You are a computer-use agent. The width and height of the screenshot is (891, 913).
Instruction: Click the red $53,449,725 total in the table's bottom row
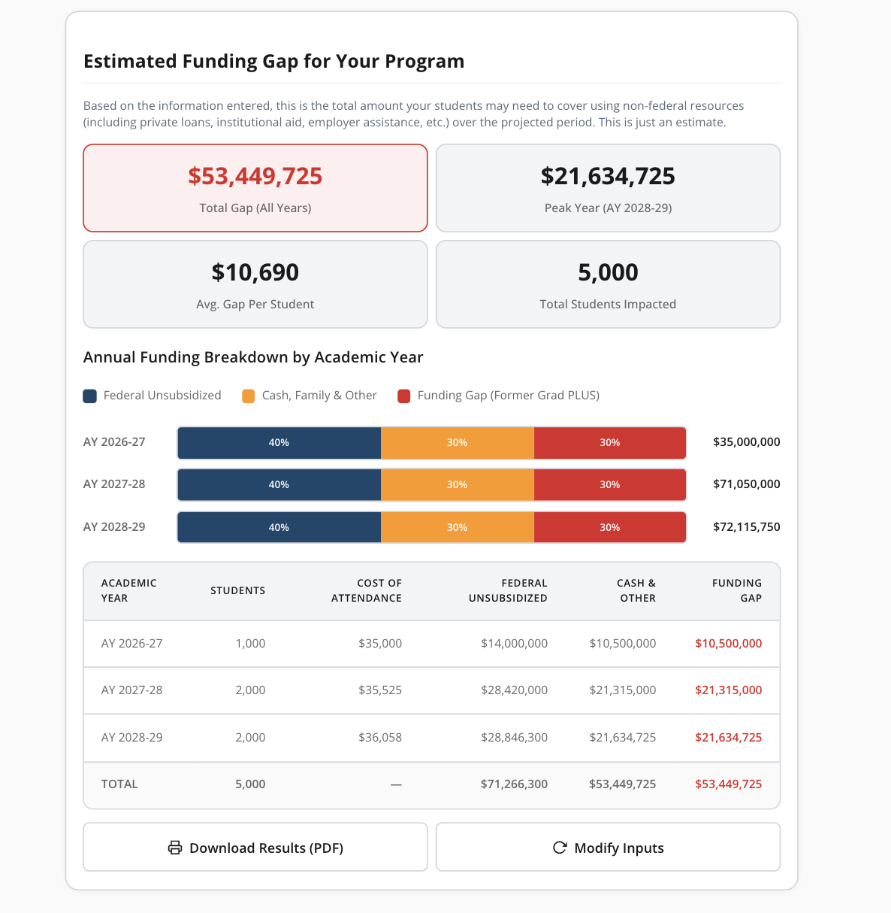[x=728, y=785]
